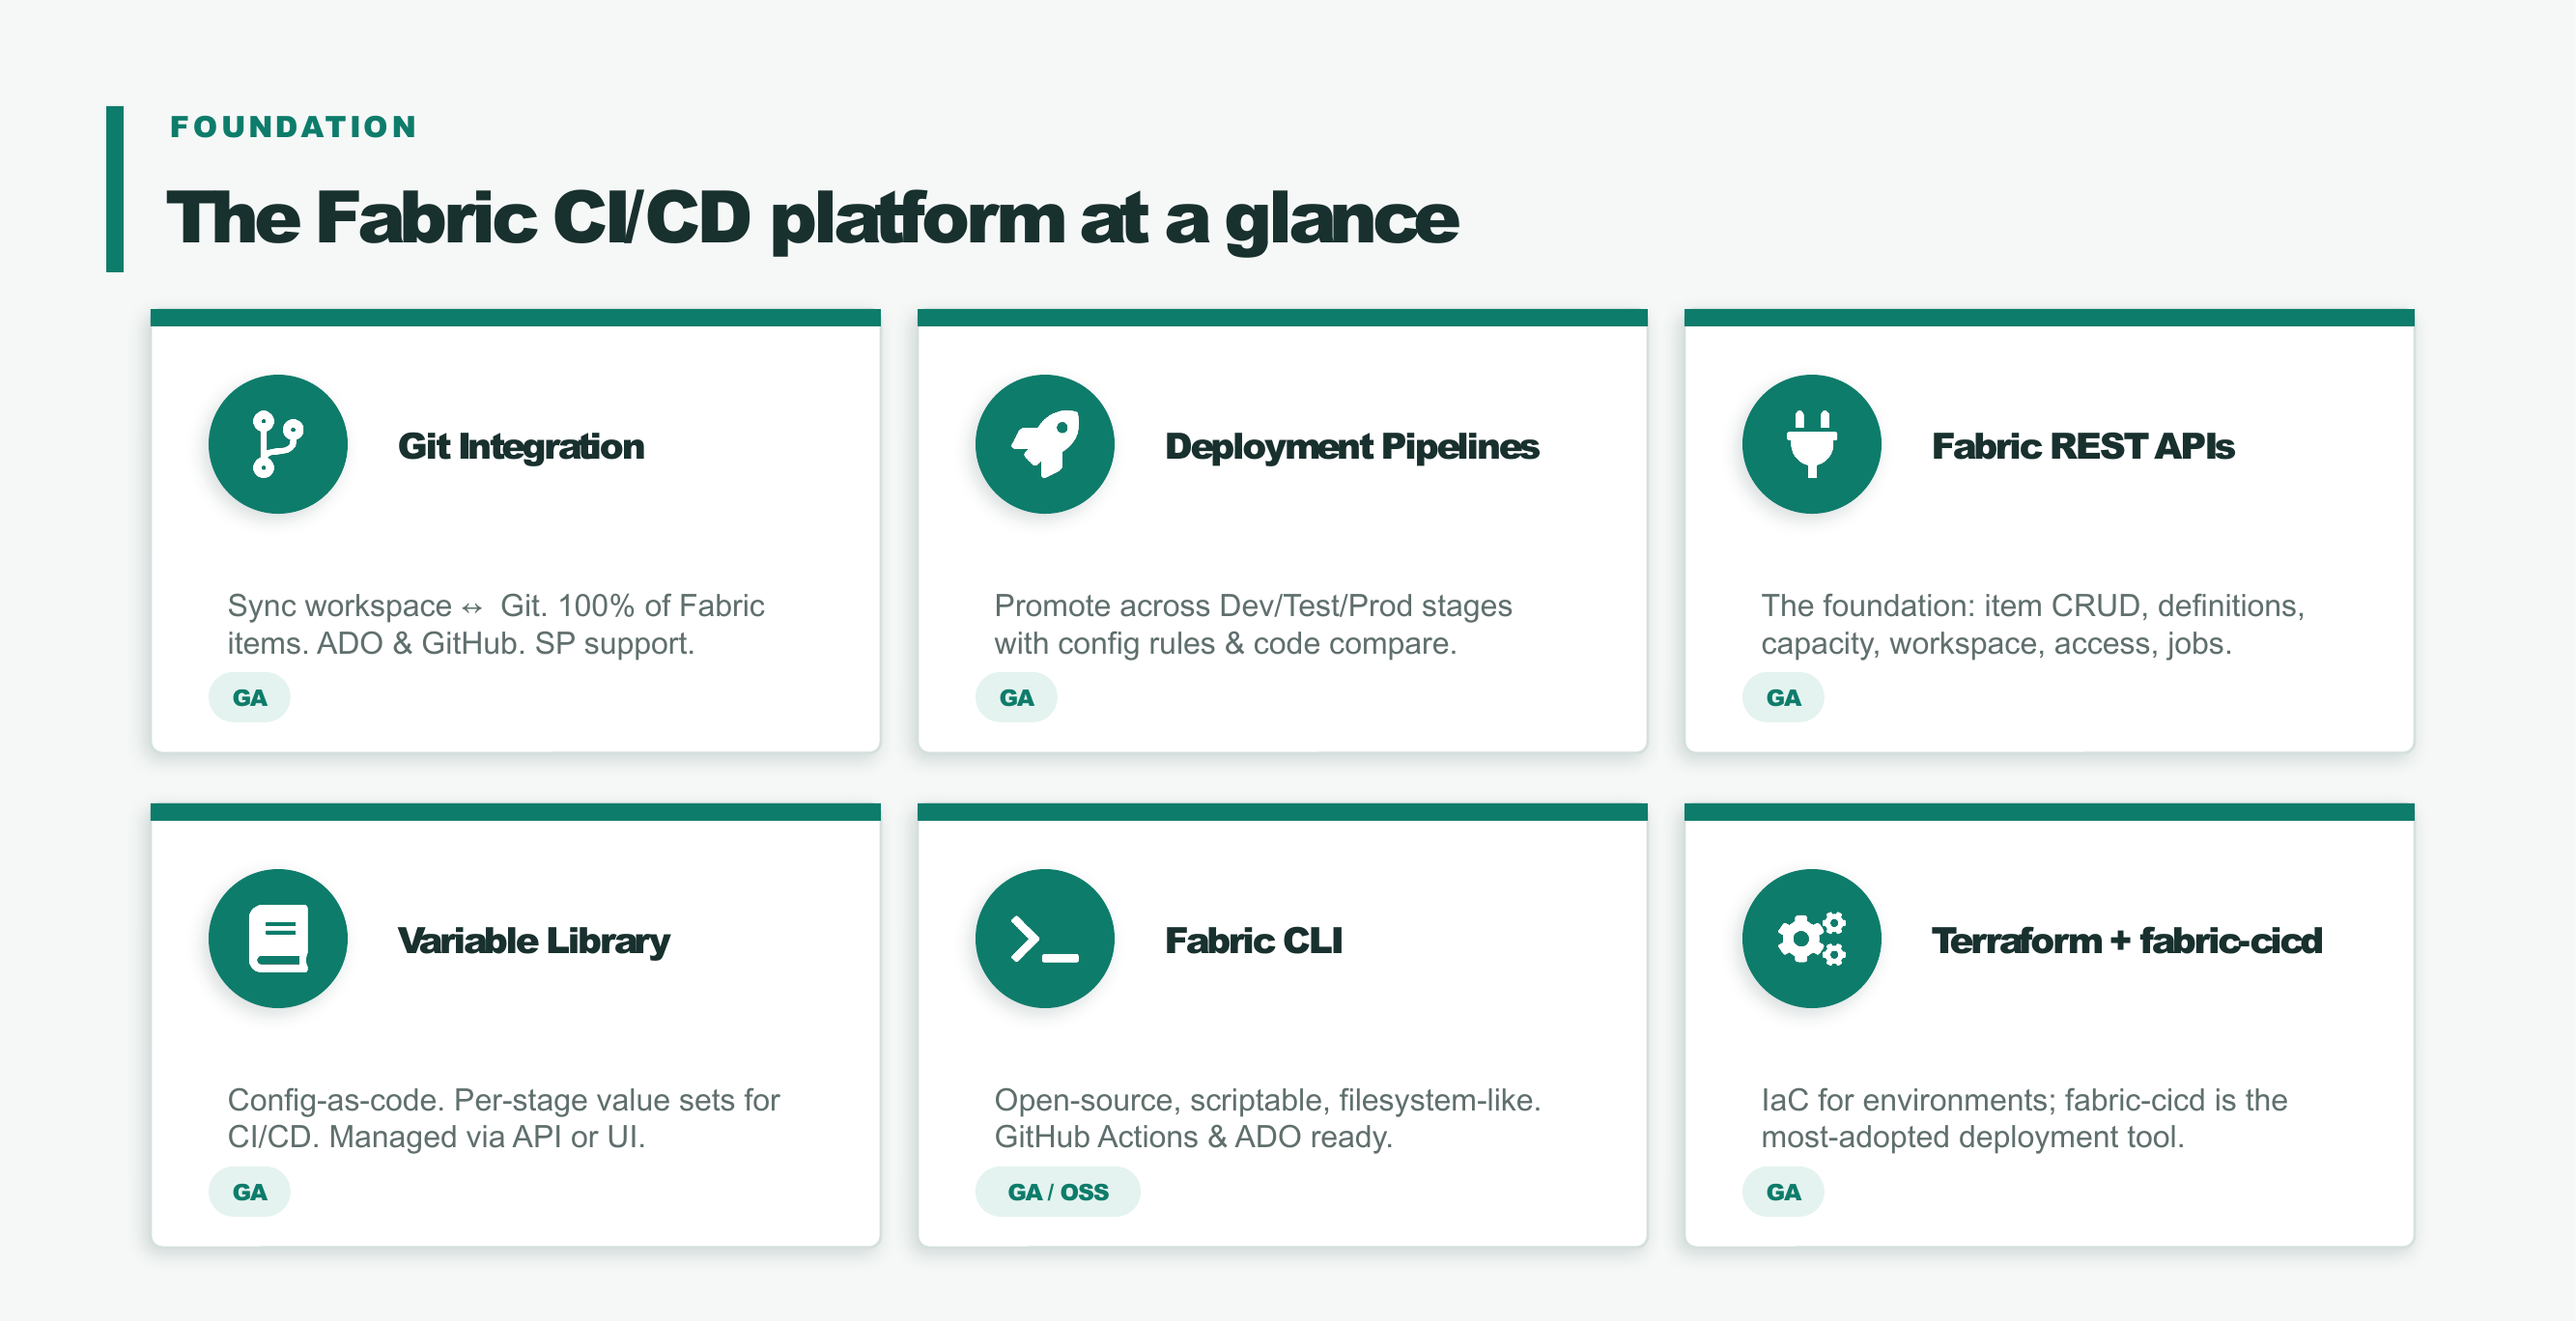Click the line 'items. ADO & GitHub. SP support.'

pyautogui.click(x=461, y=643)
